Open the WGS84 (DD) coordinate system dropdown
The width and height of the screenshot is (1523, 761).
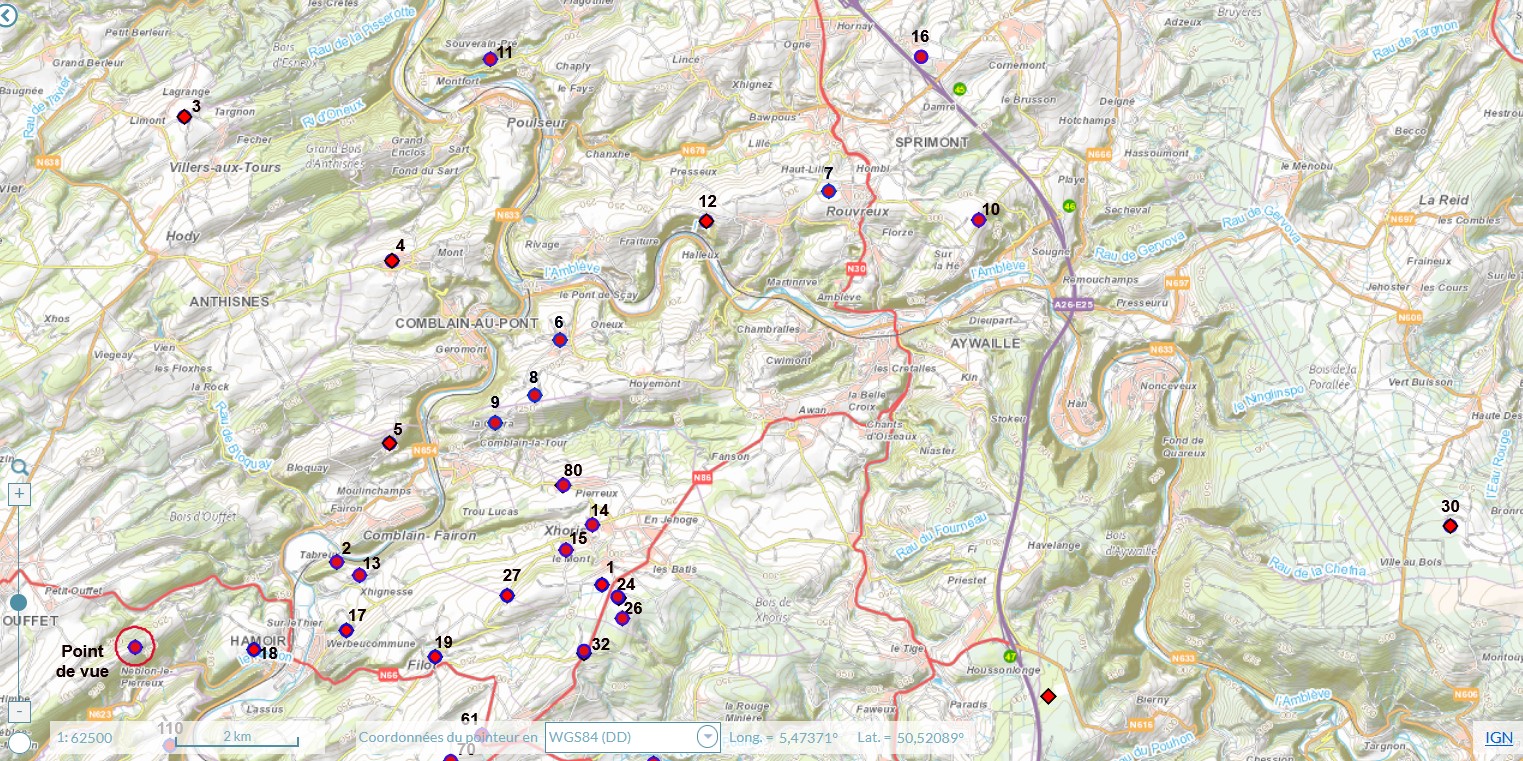[620, 737]
